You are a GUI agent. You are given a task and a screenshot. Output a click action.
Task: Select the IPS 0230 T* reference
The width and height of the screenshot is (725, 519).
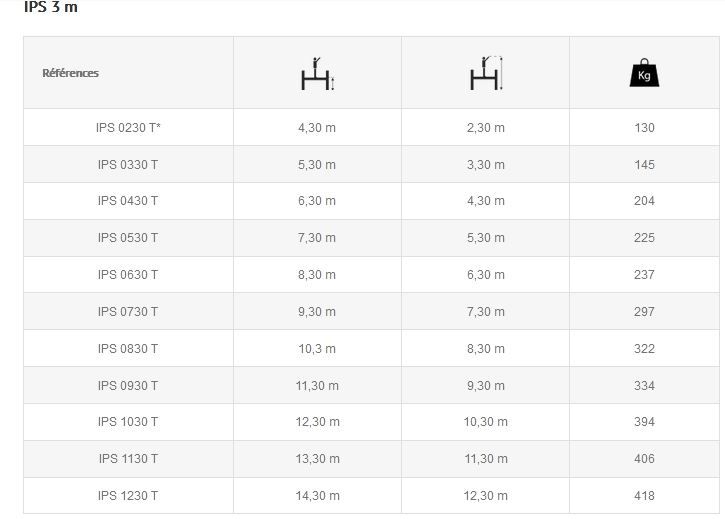(128, 128)
